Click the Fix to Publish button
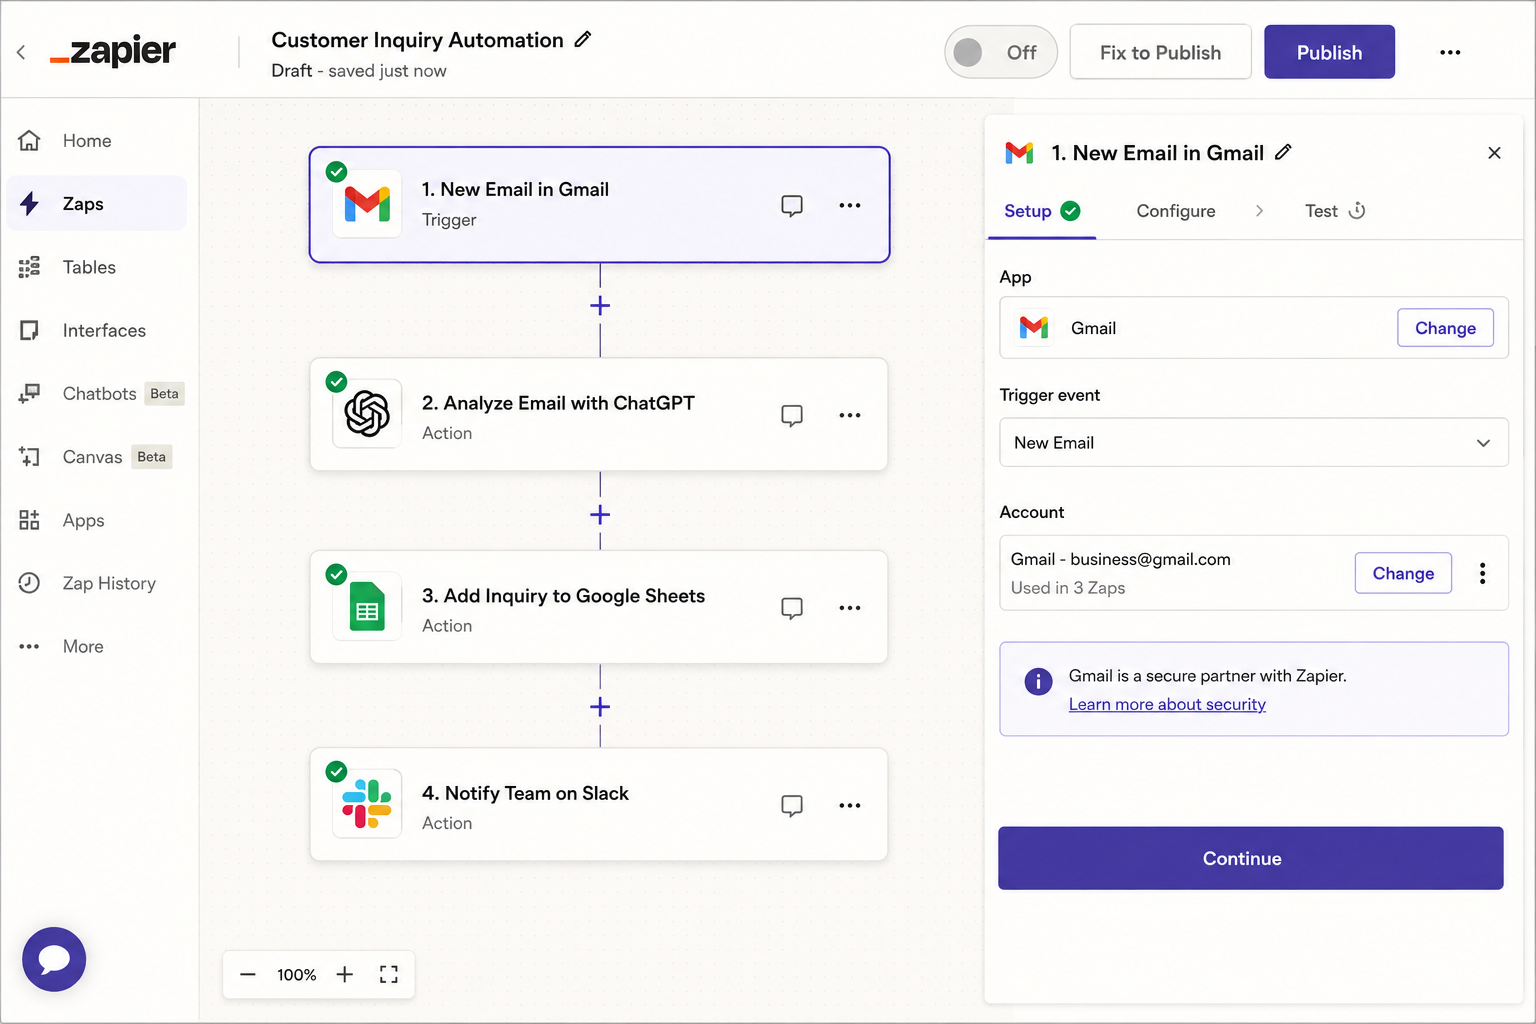The image size is (1536, 1024). pyautogui.click(x=1160, y=52)
